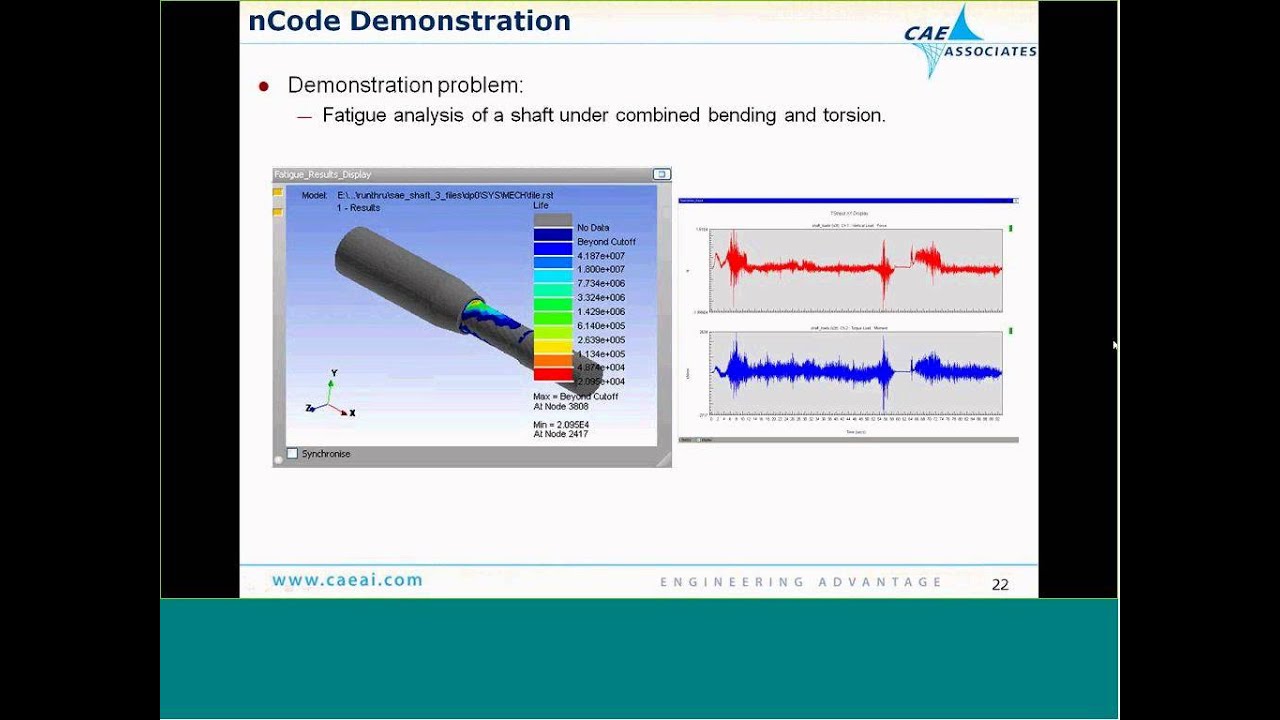The height and width of the screenshot is (720, 1280).
Task: Click the blue torque load signal plot
Action: pyautogui.click(x=856, y=372)
